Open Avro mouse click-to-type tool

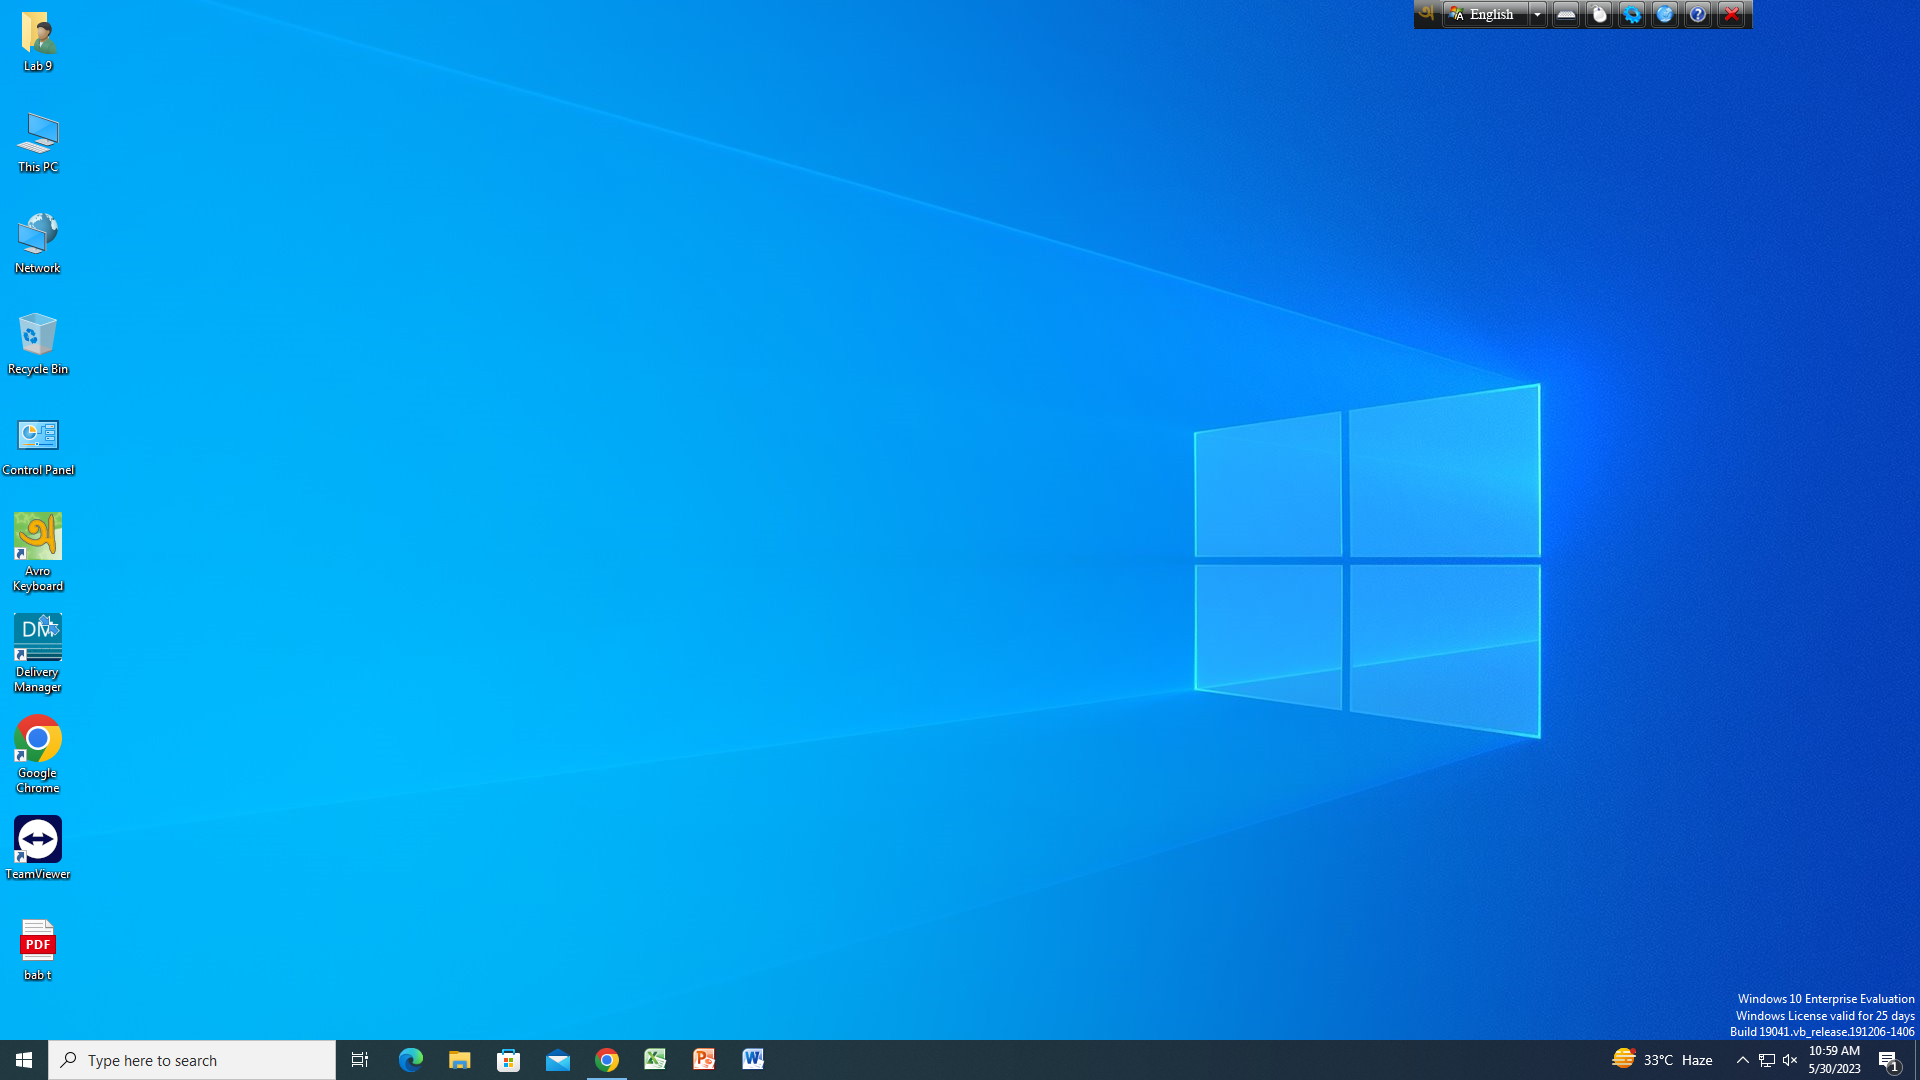(x=1599, y=14)
